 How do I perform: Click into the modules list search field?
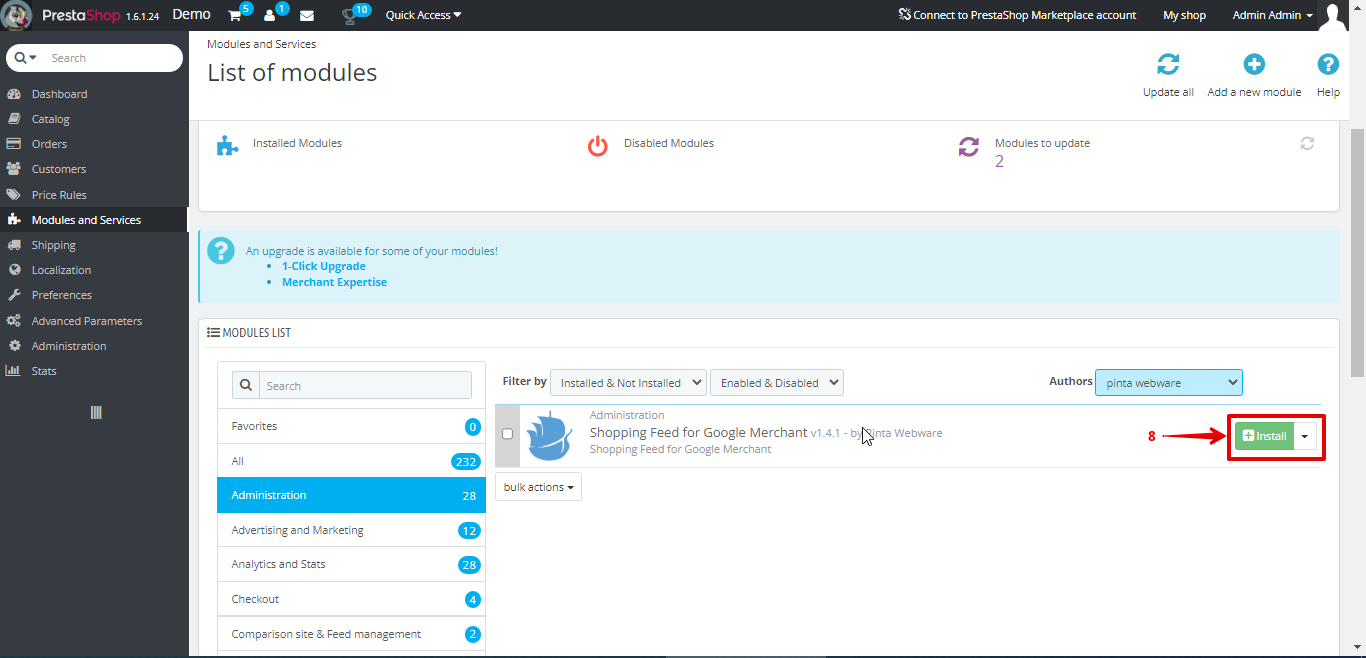365,386
